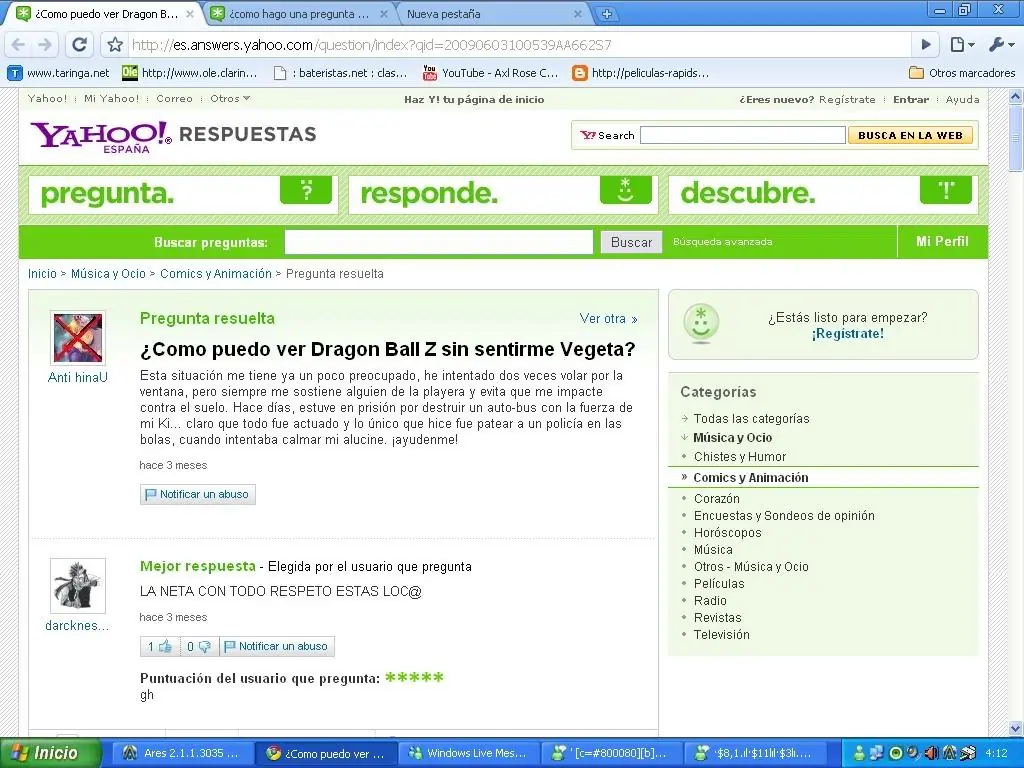Image resolution: width=1024 pixels, height=768 pixels.
Task: Open the ole.clarin bookmark
Action: pyautogui.click(x=190, y=73)
